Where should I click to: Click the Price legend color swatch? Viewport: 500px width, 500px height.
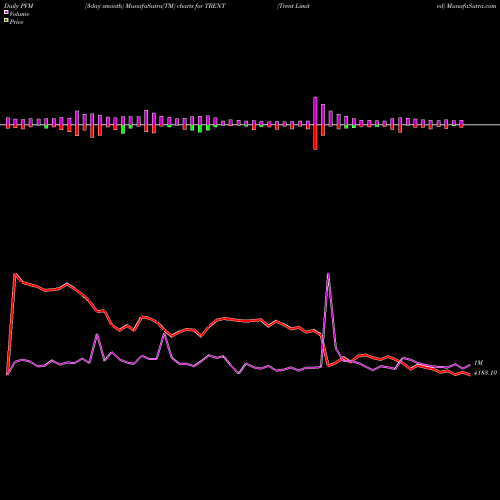(x=6, y=21)
